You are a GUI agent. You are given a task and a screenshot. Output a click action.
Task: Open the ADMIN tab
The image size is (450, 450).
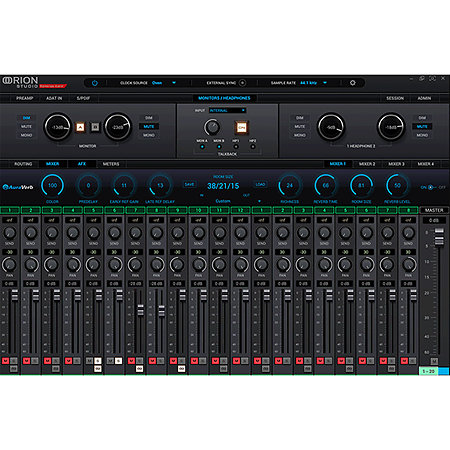click(424, 98)
